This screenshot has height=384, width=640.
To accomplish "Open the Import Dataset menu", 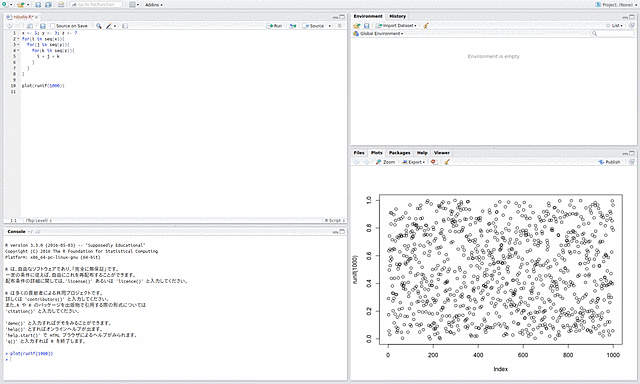I will pos(396,25).
